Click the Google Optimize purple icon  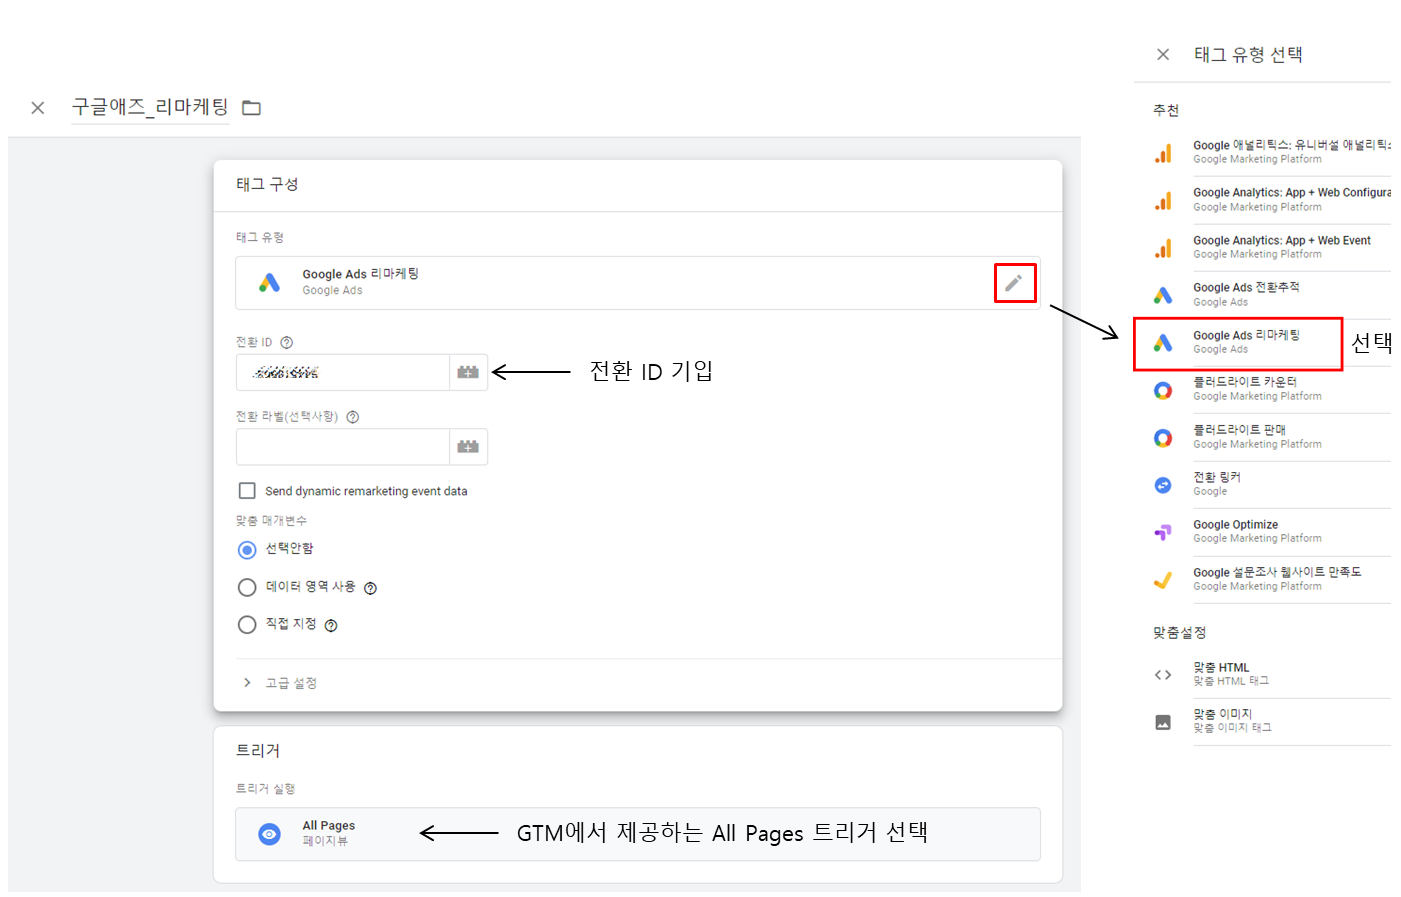click(1163, 533)
